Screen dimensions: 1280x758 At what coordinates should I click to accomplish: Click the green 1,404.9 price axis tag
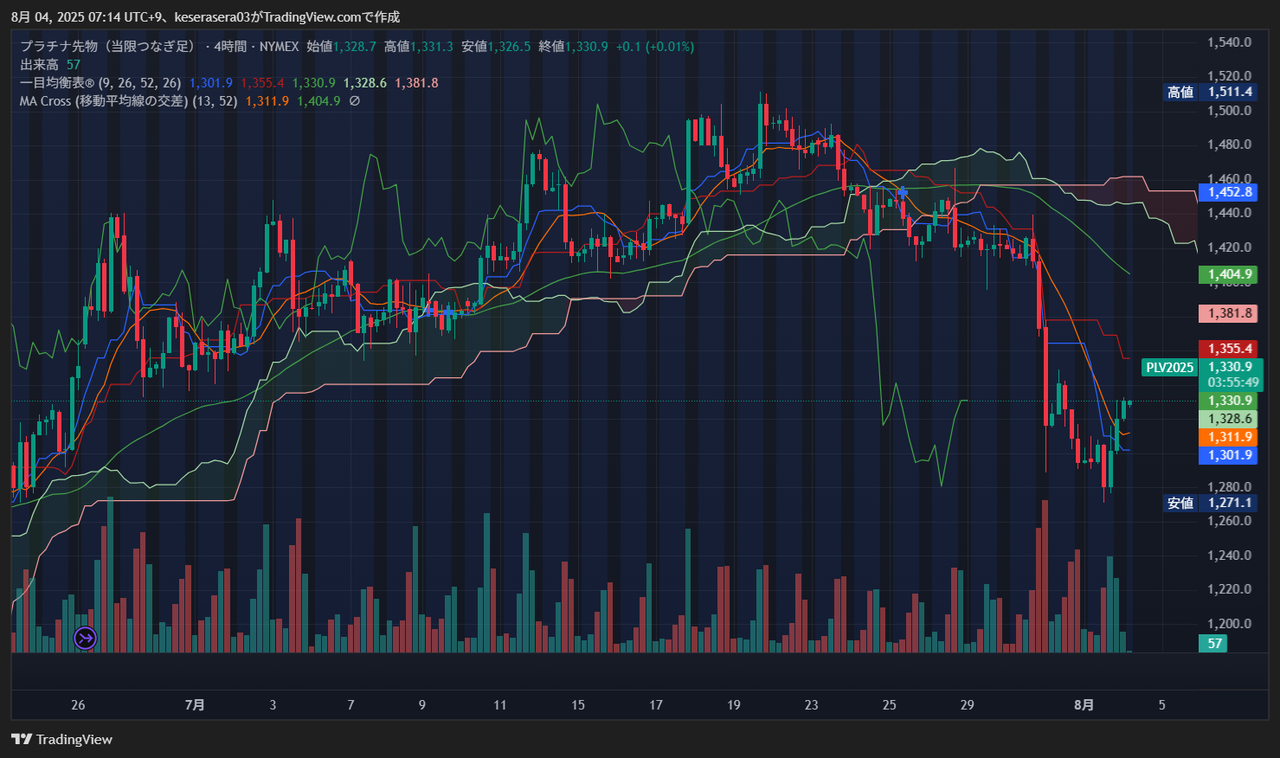tap(1229, 274)
